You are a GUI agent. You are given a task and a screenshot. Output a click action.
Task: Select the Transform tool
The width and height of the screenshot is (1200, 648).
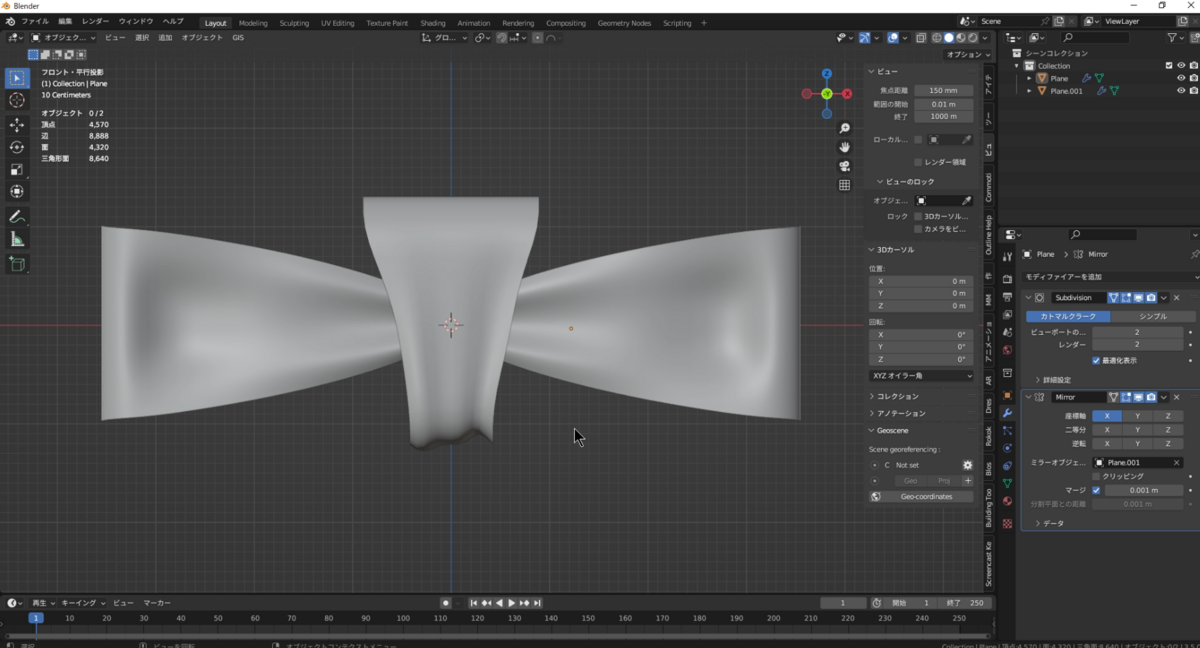tap(17, 191)
